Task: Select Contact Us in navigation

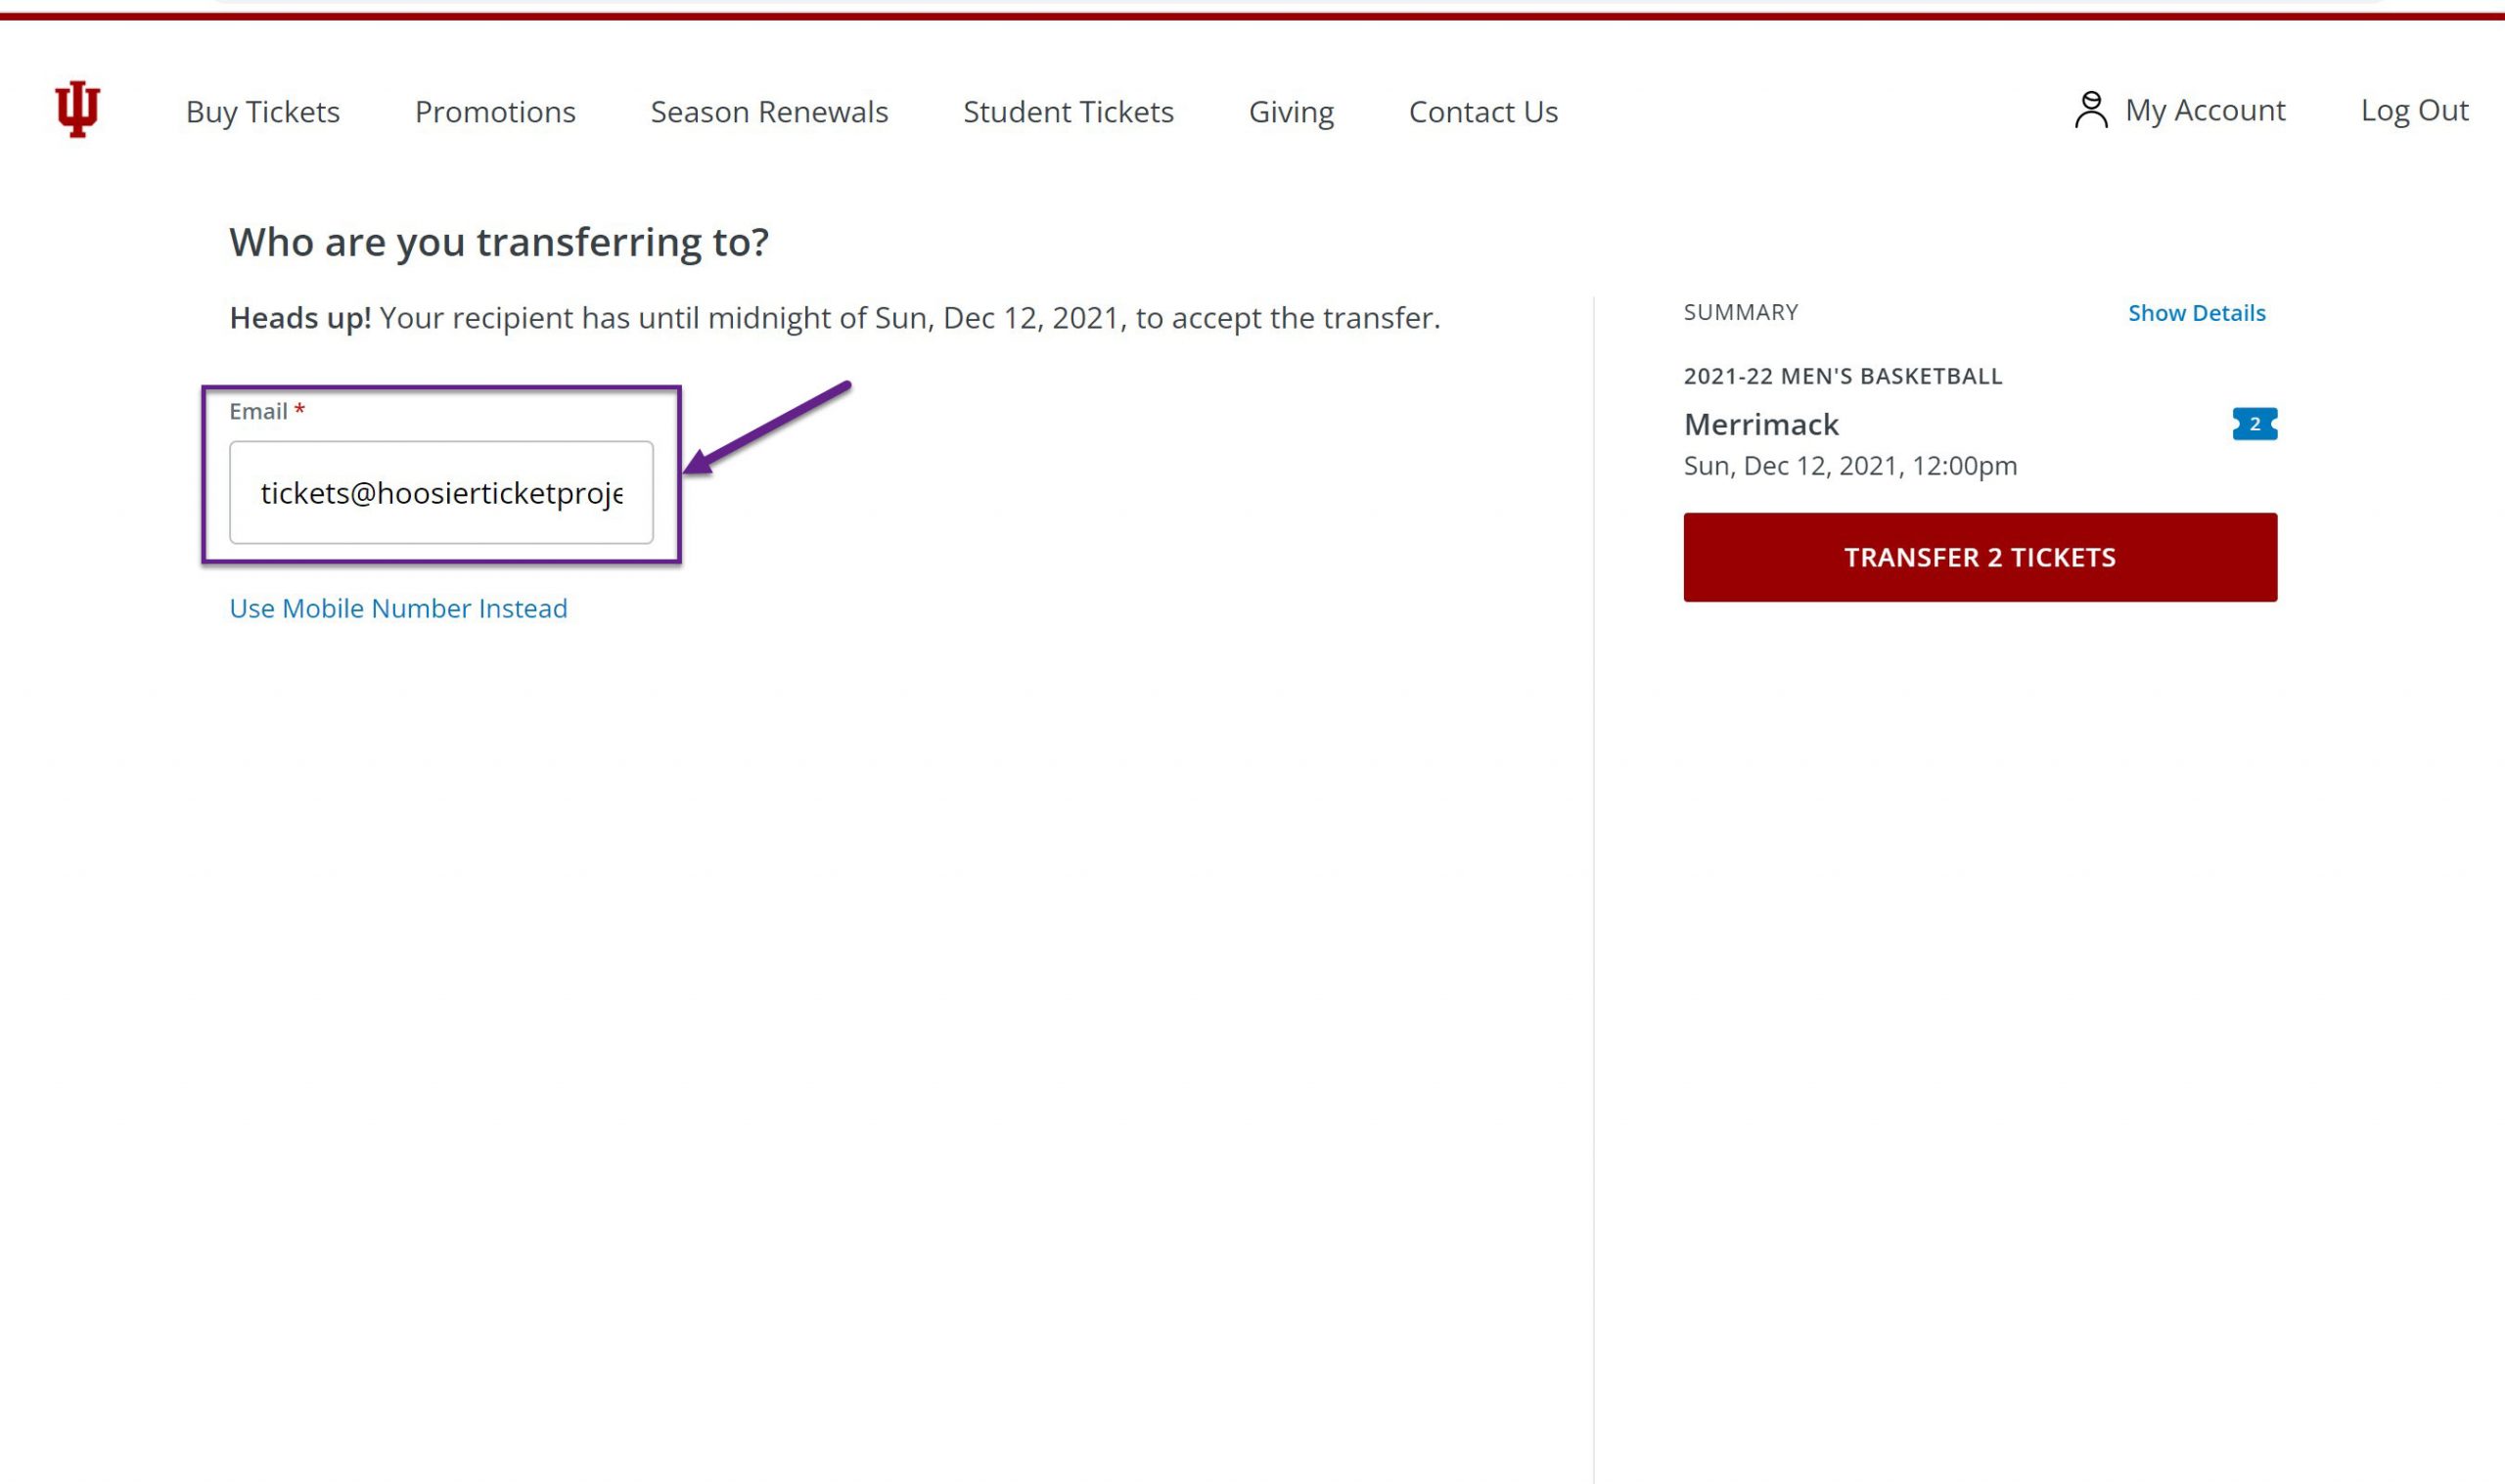Action: click(1483, 111)
